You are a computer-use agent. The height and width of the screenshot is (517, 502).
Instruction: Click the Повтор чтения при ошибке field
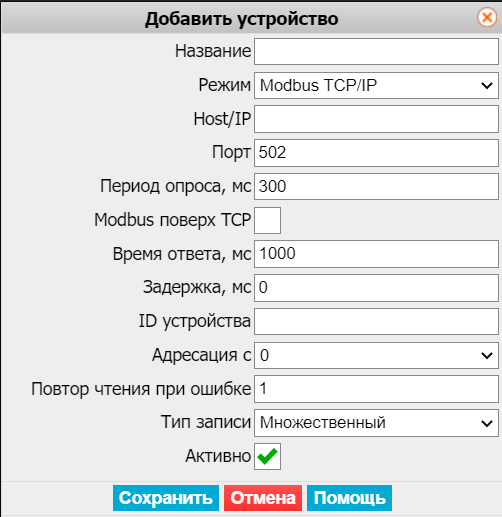point(376,389)
